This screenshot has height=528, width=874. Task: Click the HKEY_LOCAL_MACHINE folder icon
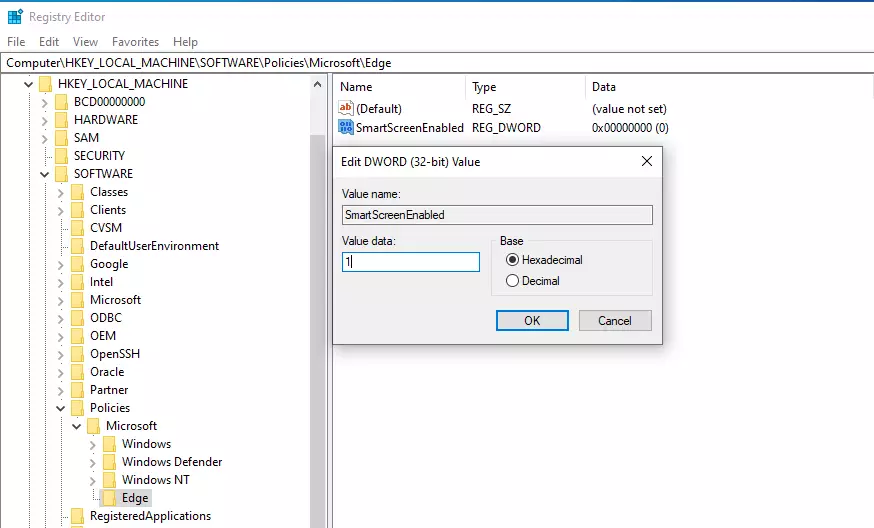coord(46,84)
